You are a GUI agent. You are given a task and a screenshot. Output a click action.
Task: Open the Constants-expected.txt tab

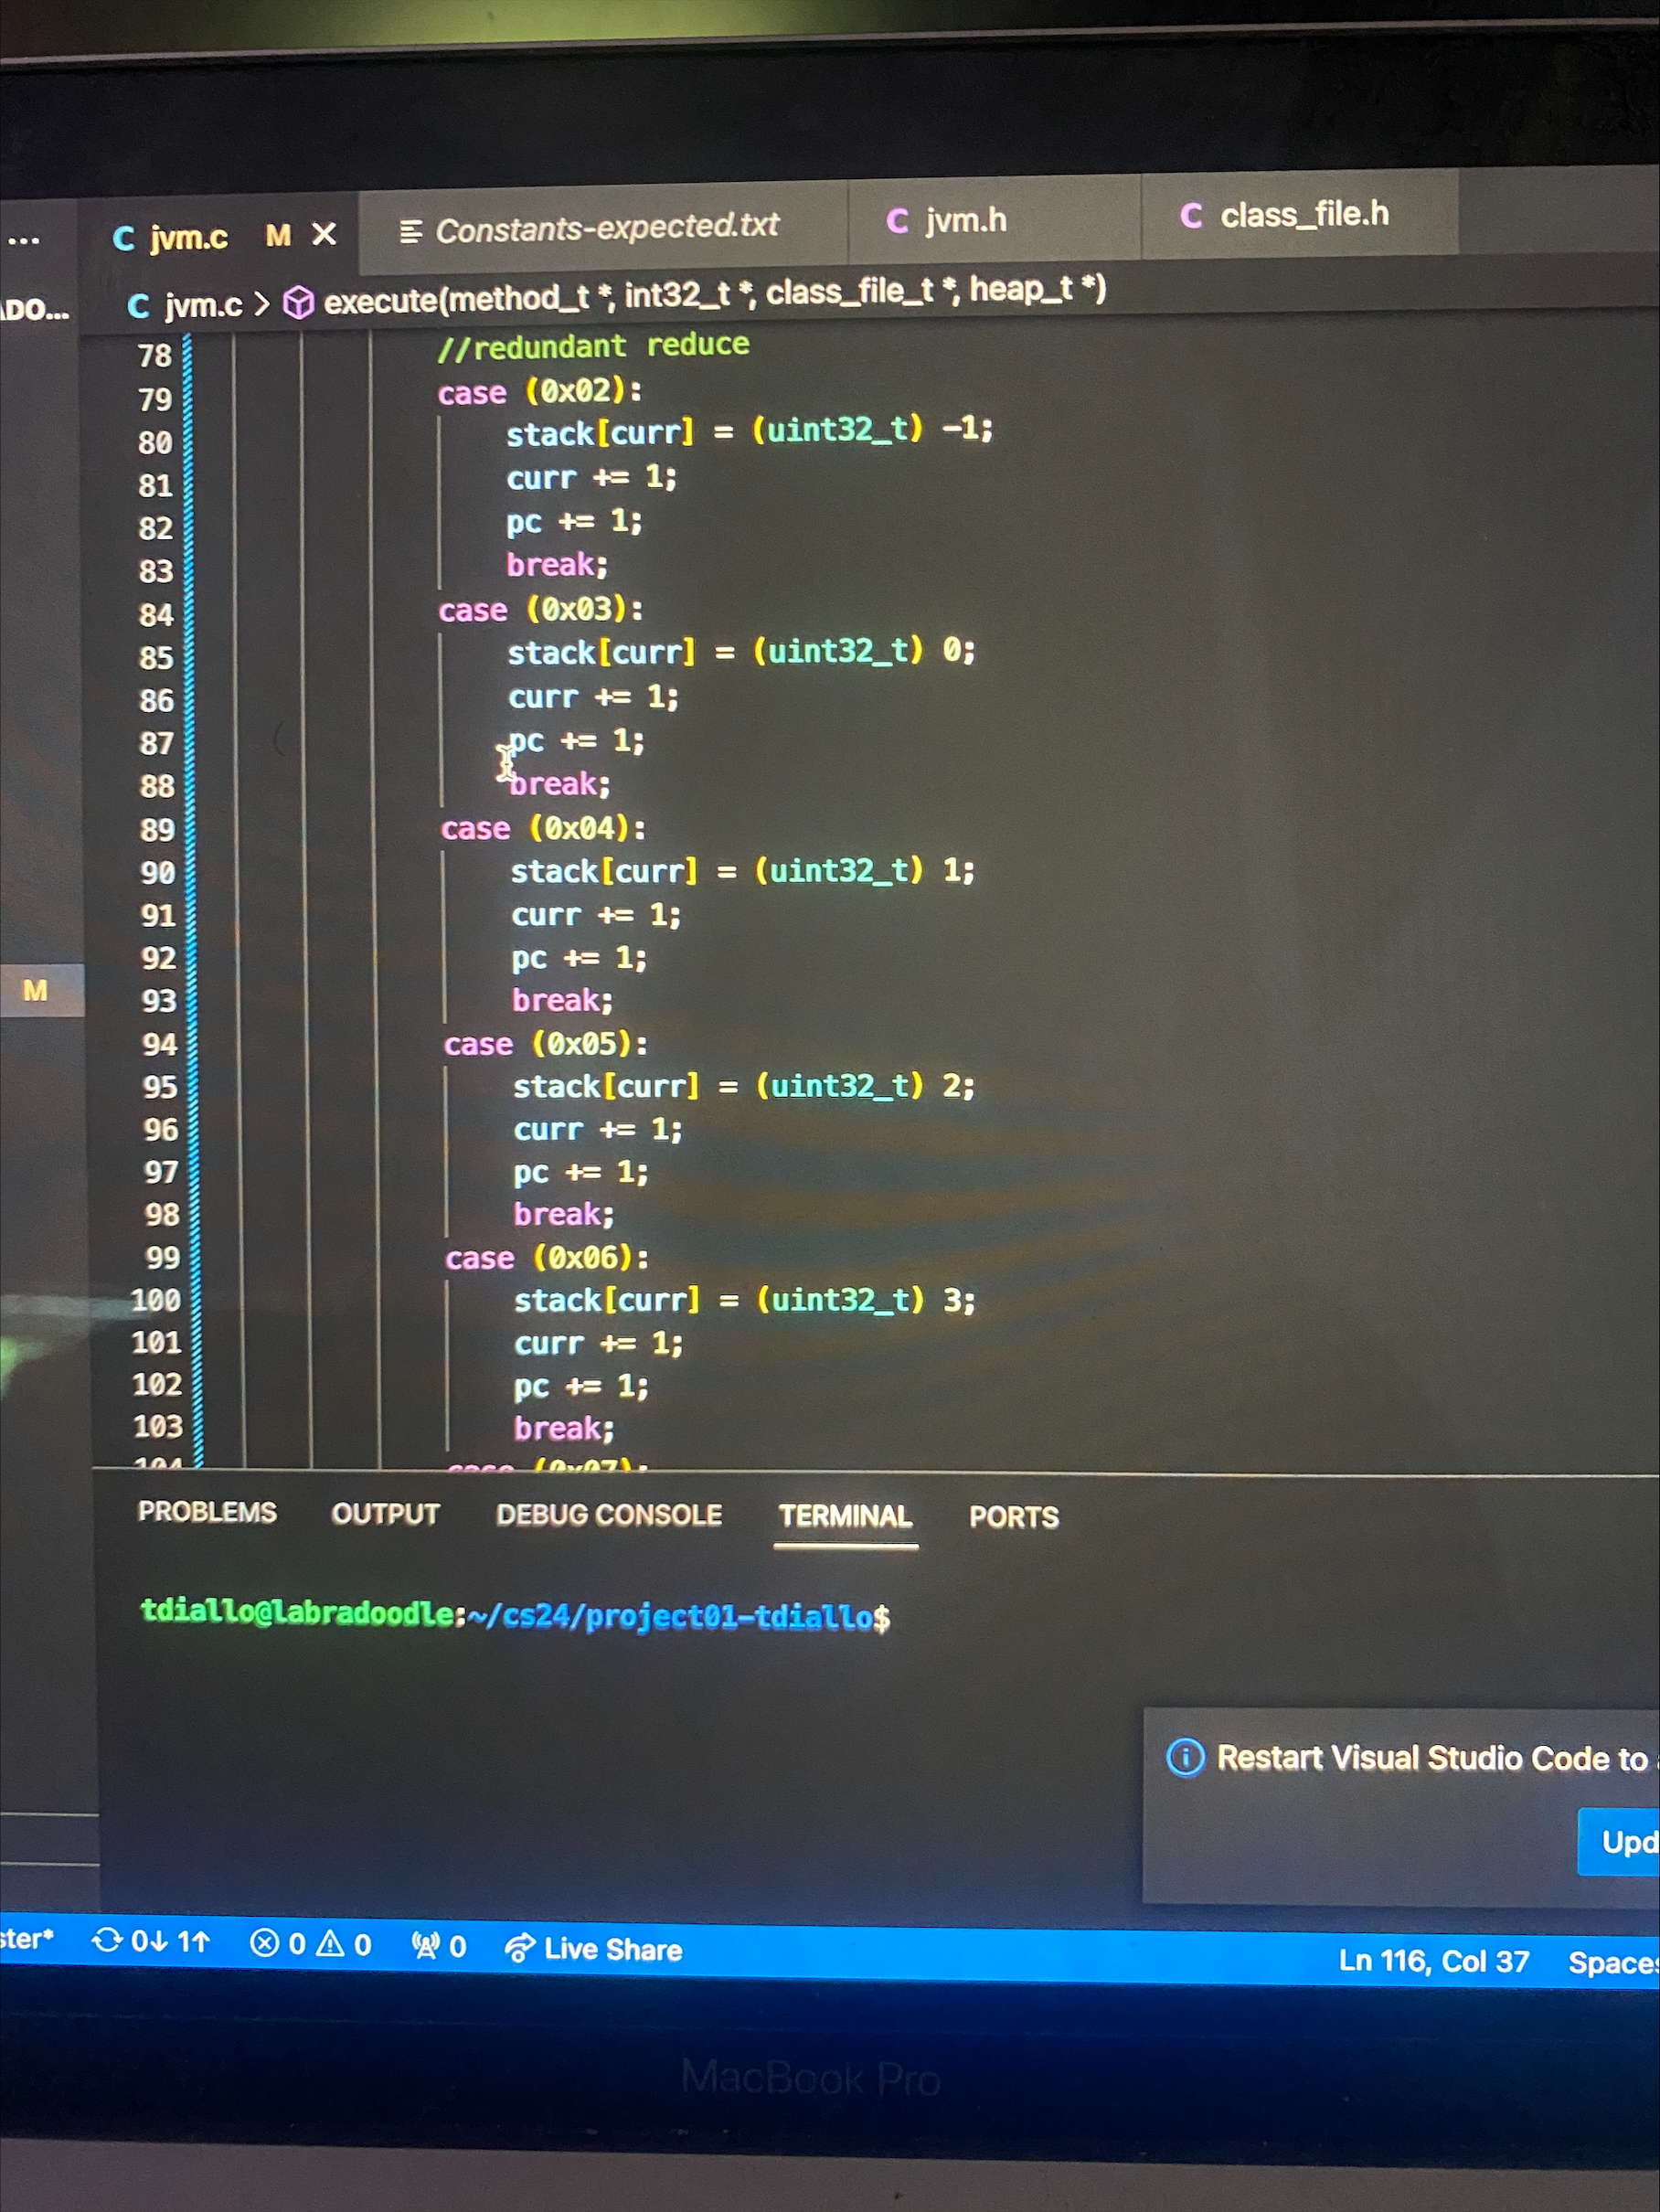pos(605,228)
